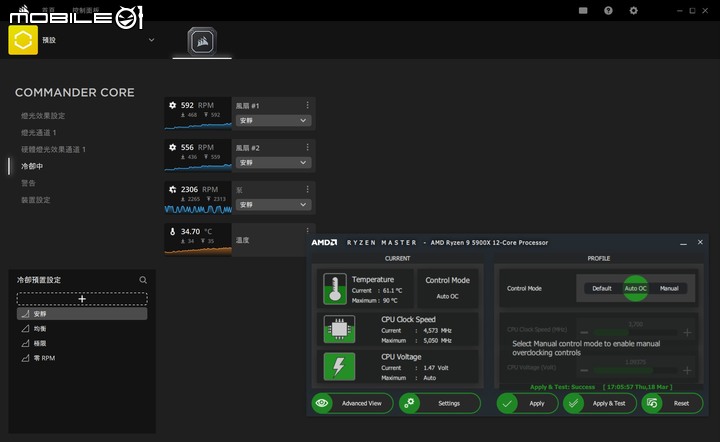Image resolution: width=720 pixels, height=442 pixels.
Task: Open the three-dot menu for the 泵 pump
Action: tap(307, 189)
